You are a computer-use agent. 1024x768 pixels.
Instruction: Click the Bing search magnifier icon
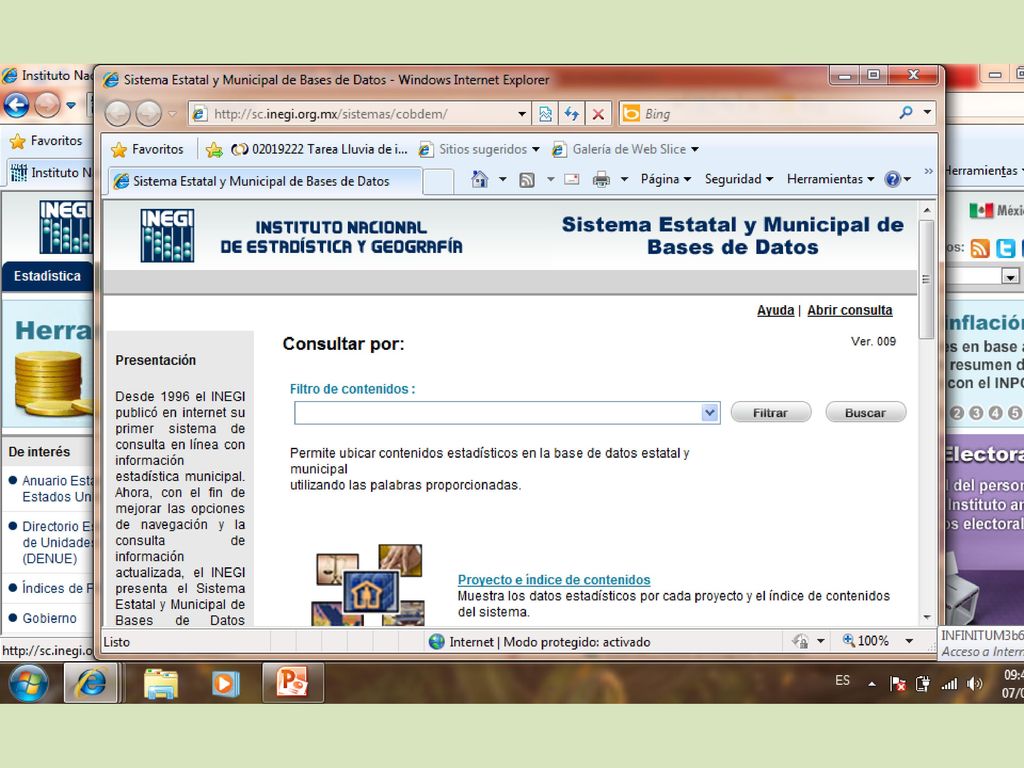tap(906, 112)
